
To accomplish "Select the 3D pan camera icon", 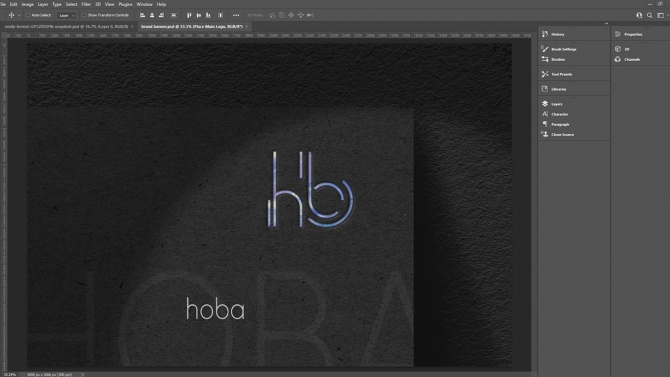I will coord(291,15).
